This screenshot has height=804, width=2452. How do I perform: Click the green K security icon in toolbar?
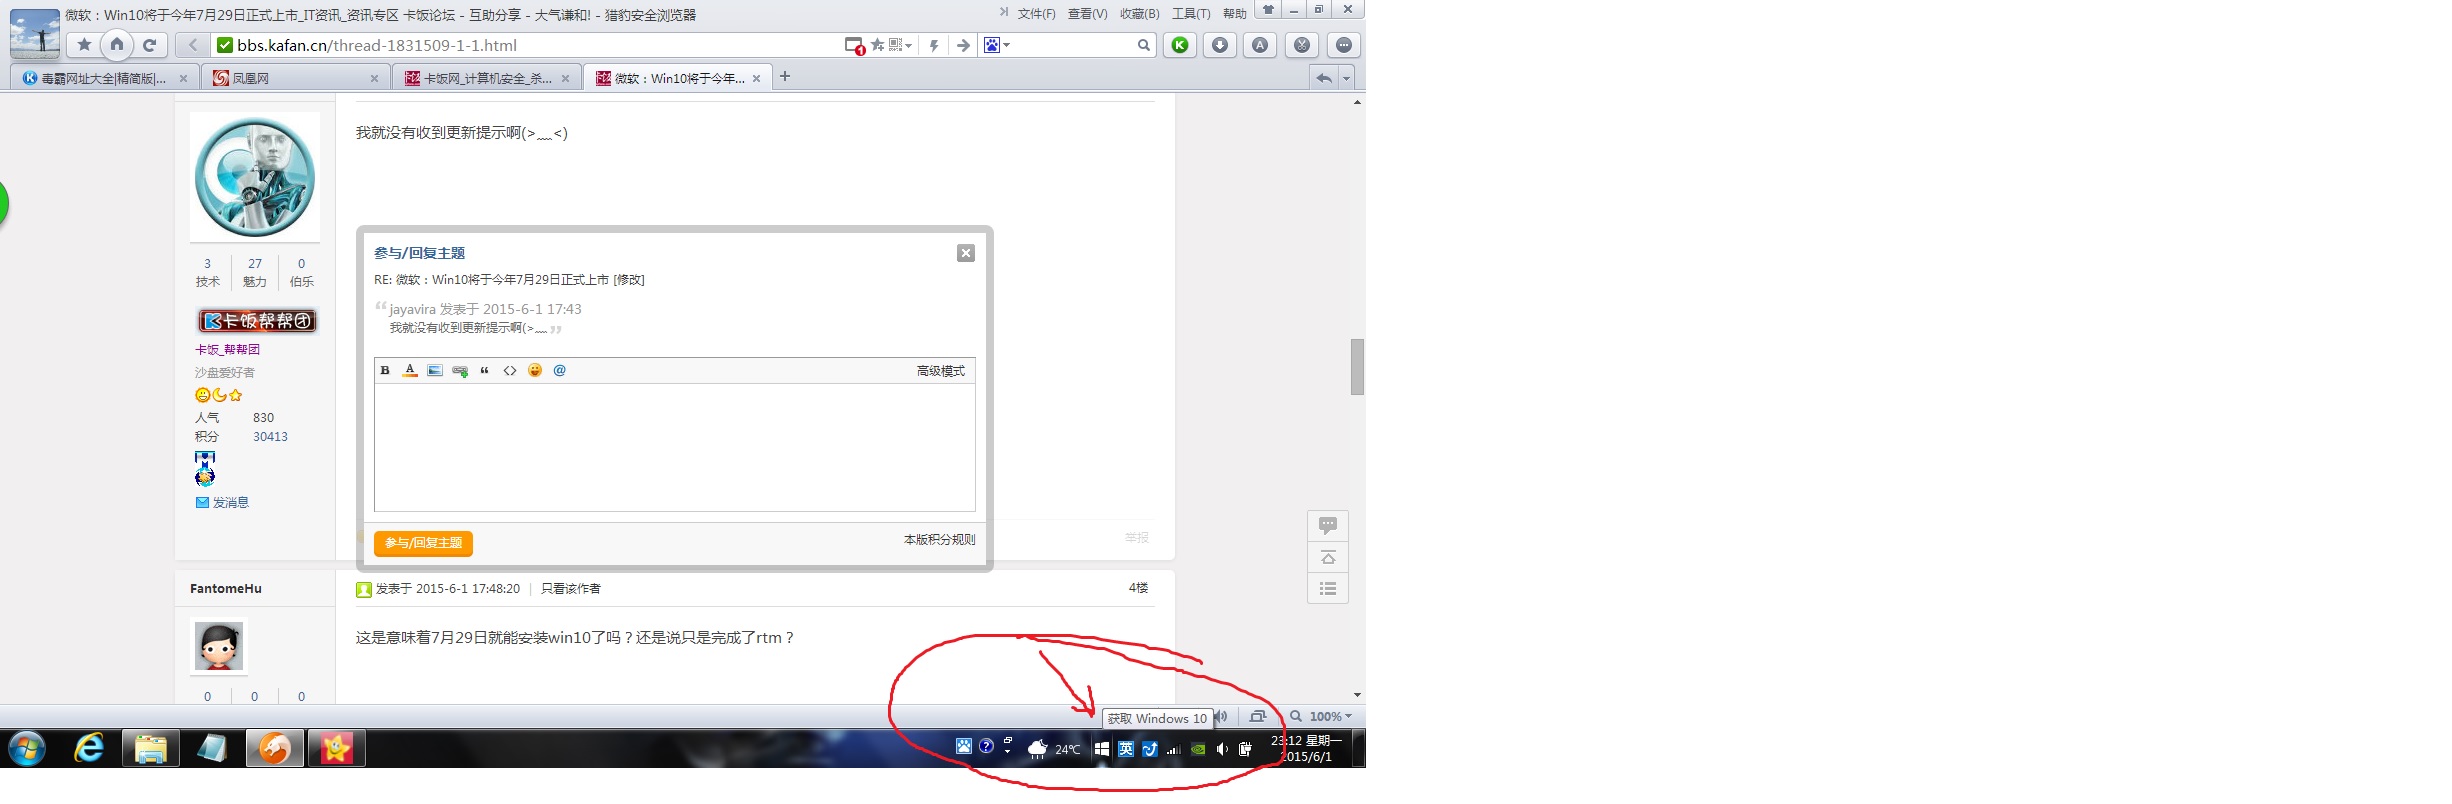1180,45
